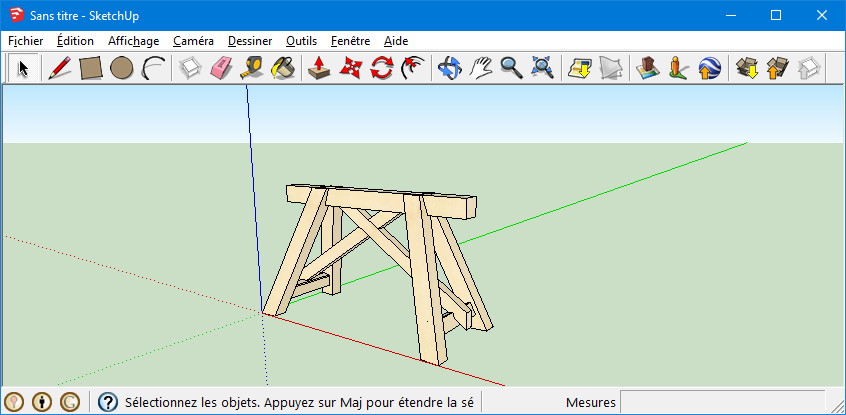846x415 pixels.
Task: Maximize the SketchUp window
Action: (x=776, y=15)
